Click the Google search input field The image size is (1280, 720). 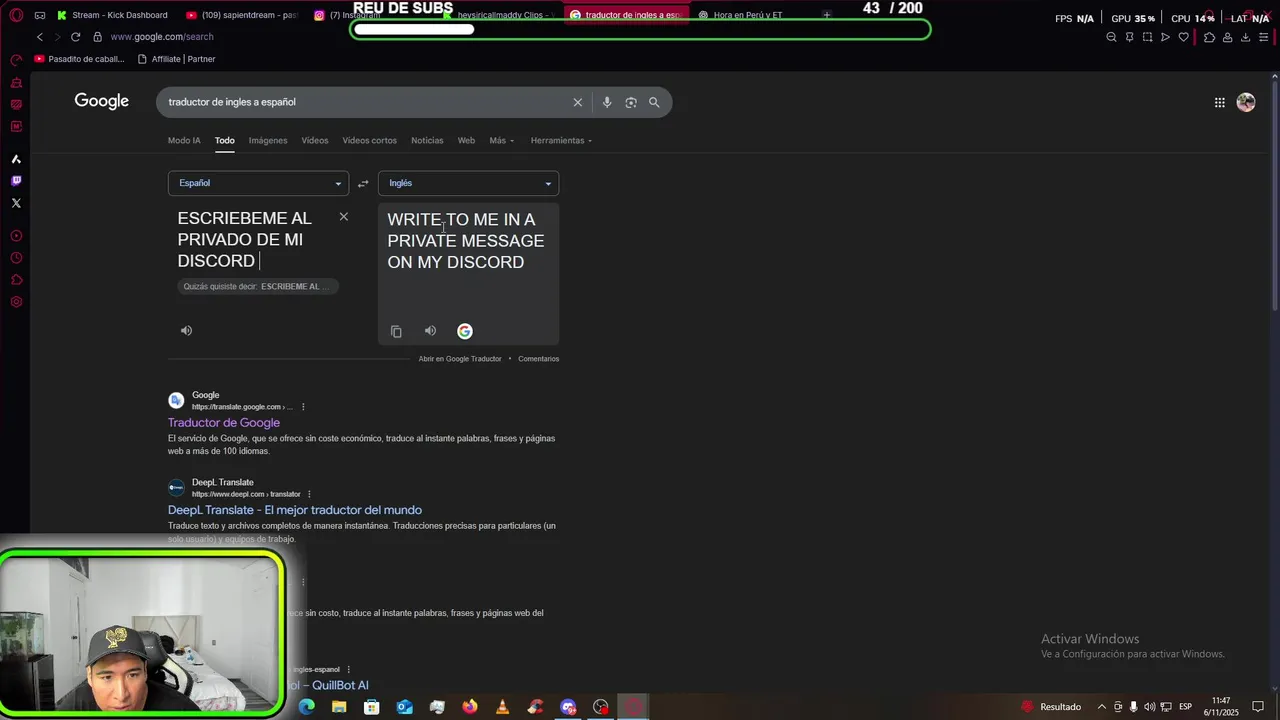pos(365,102)
